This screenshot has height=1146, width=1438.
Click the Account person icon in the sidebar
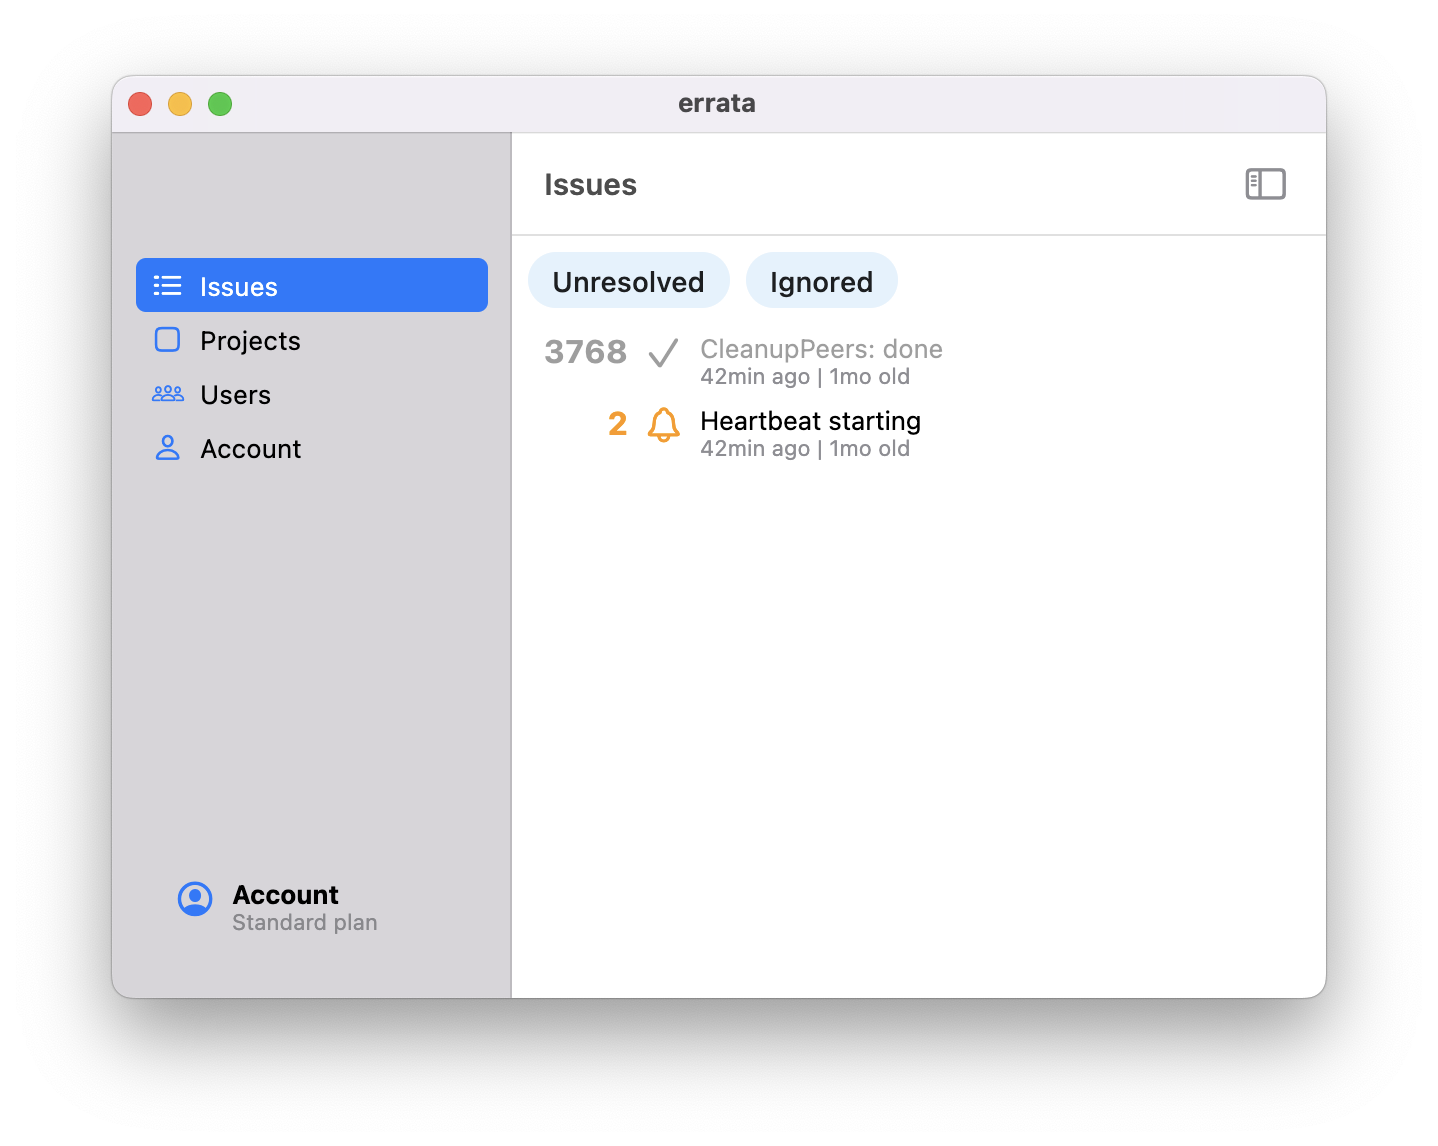(x=167, y=448)
